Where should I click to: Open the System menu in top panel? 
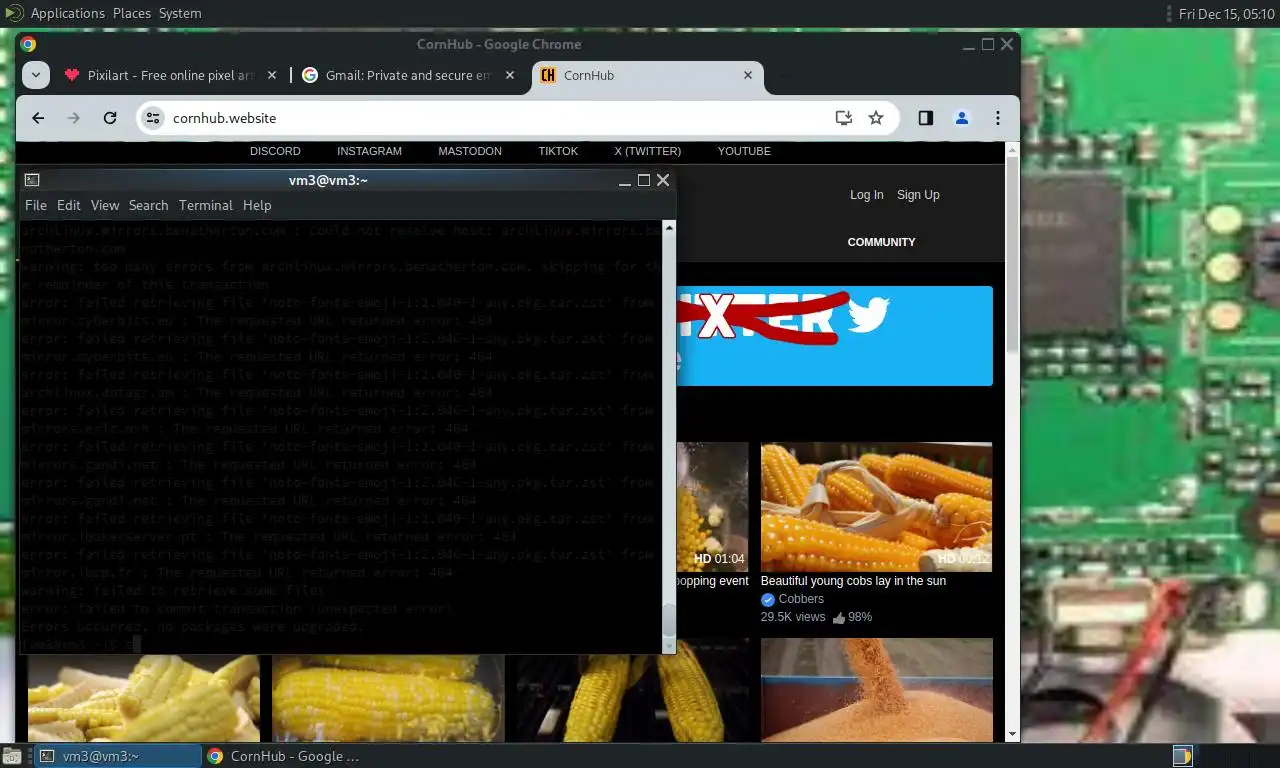(180, 13)
